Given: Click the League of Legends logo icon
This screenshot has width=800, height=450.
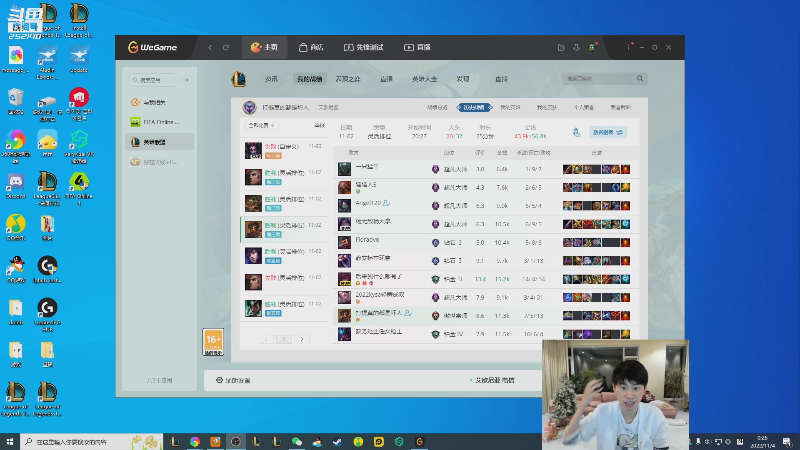Looking at the screenshot, I should tap(238, 79).
